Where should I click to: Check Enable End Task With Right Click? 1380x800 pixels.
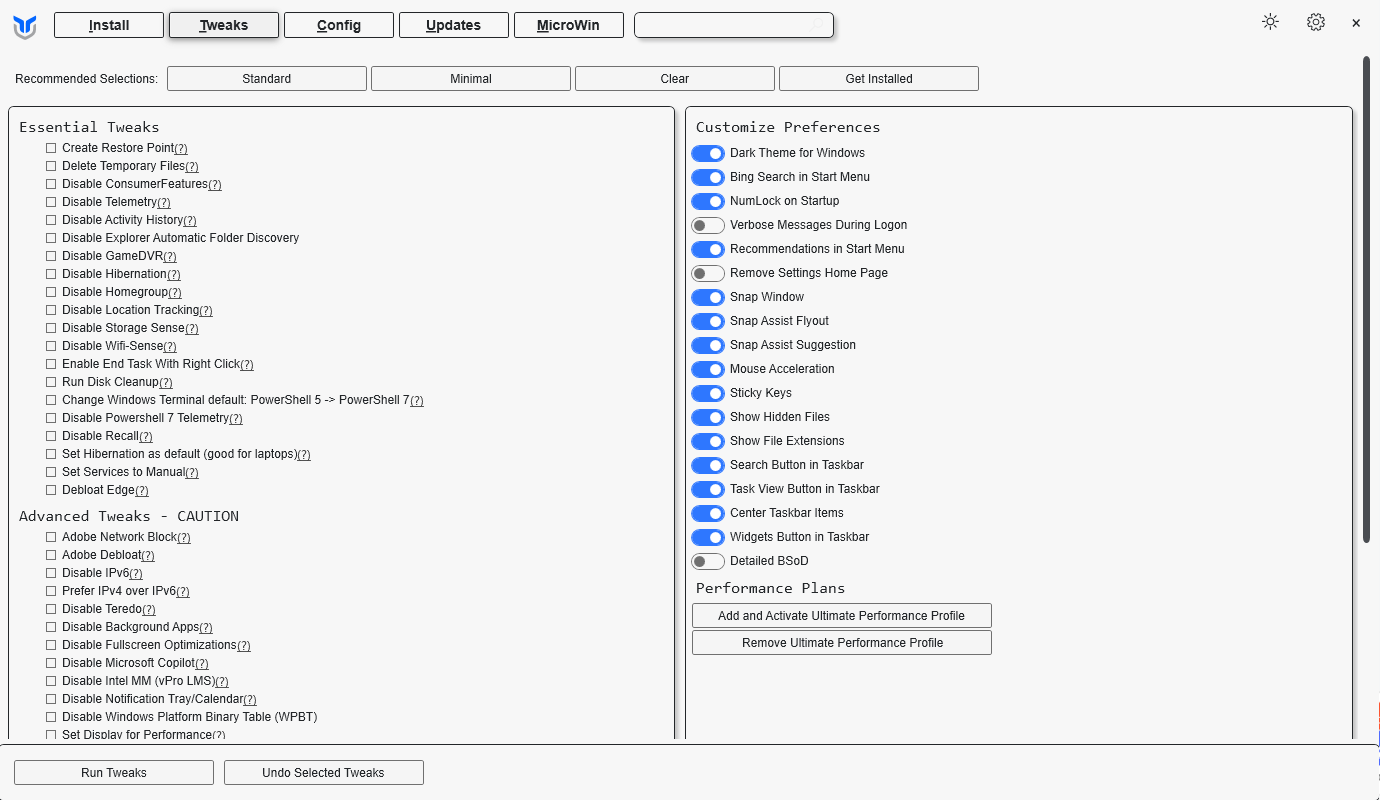tap(51, 364)
